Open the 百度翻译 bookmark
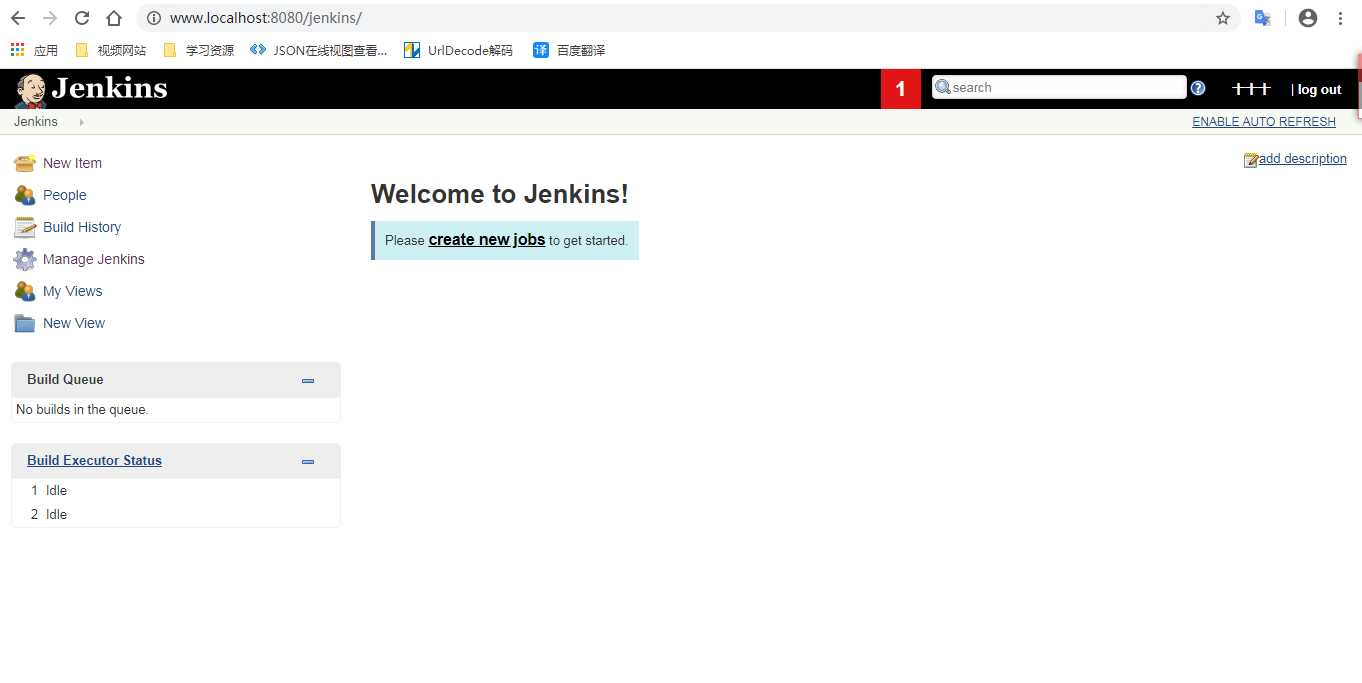This screenshot has width=1362, height=683. [569, 50]
